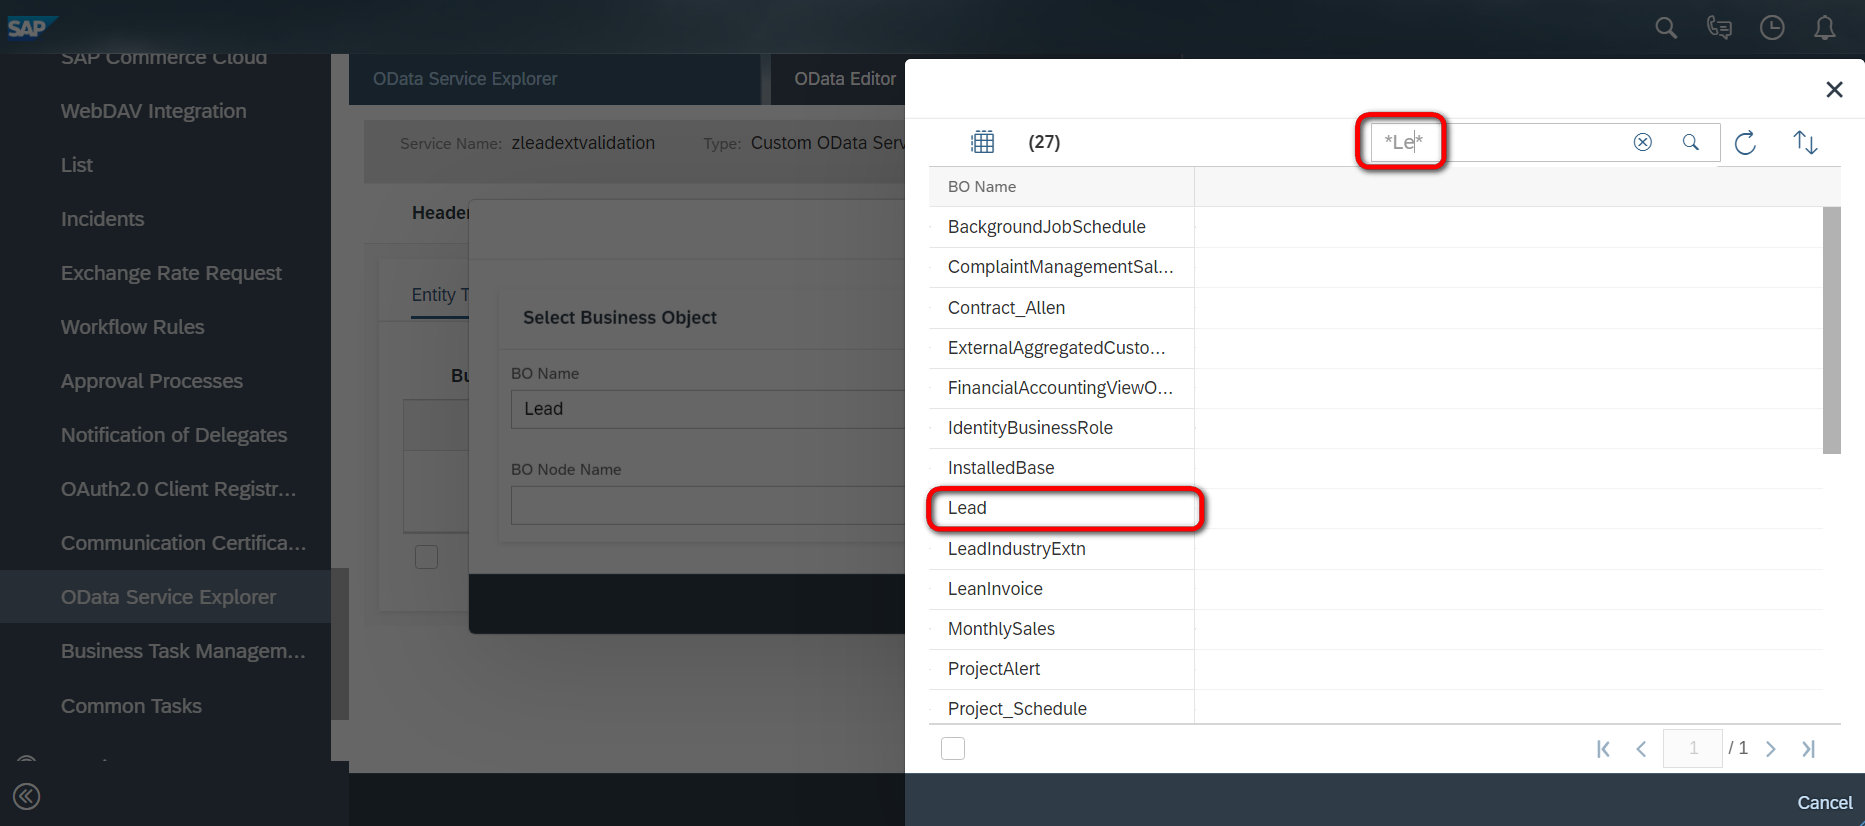The height and width of the screenshot is (826, 1865).
Task: Collapse the left navigation pane
Action: pos(27,797)
